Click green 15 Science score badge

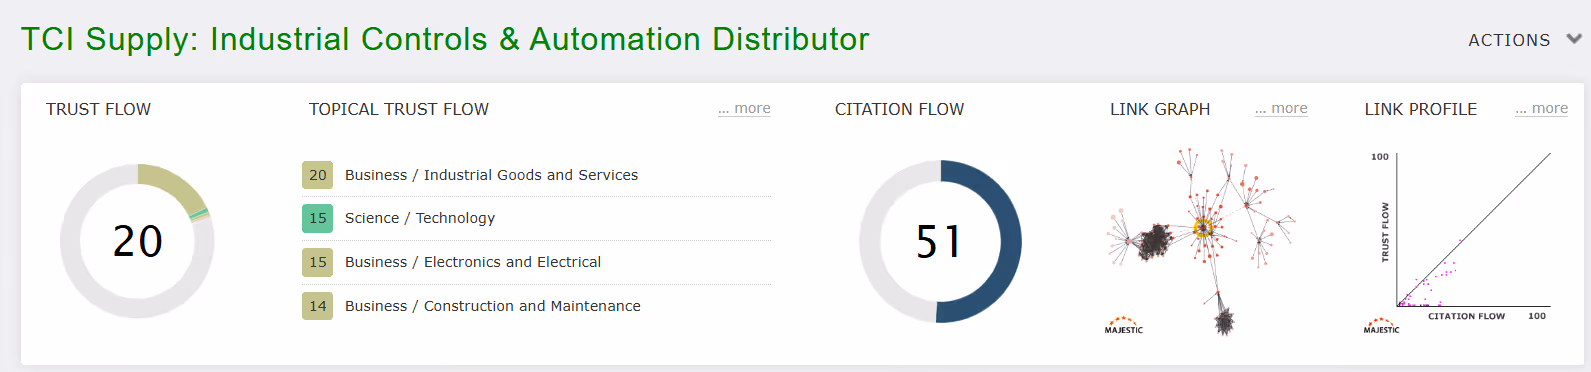point(318,218)
